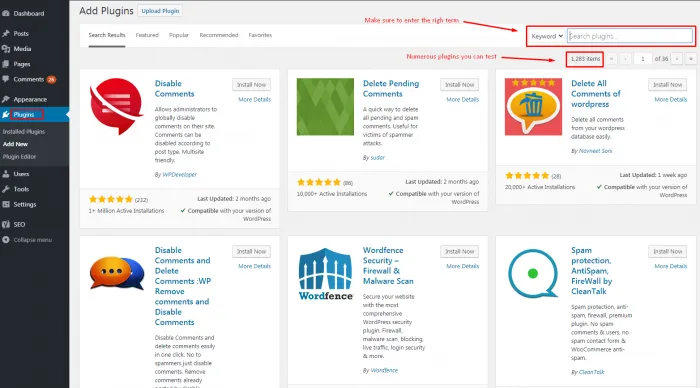The width and height of the screenshot is (700, 388).
Task: Open author link sudar
Action: [378, 158]
